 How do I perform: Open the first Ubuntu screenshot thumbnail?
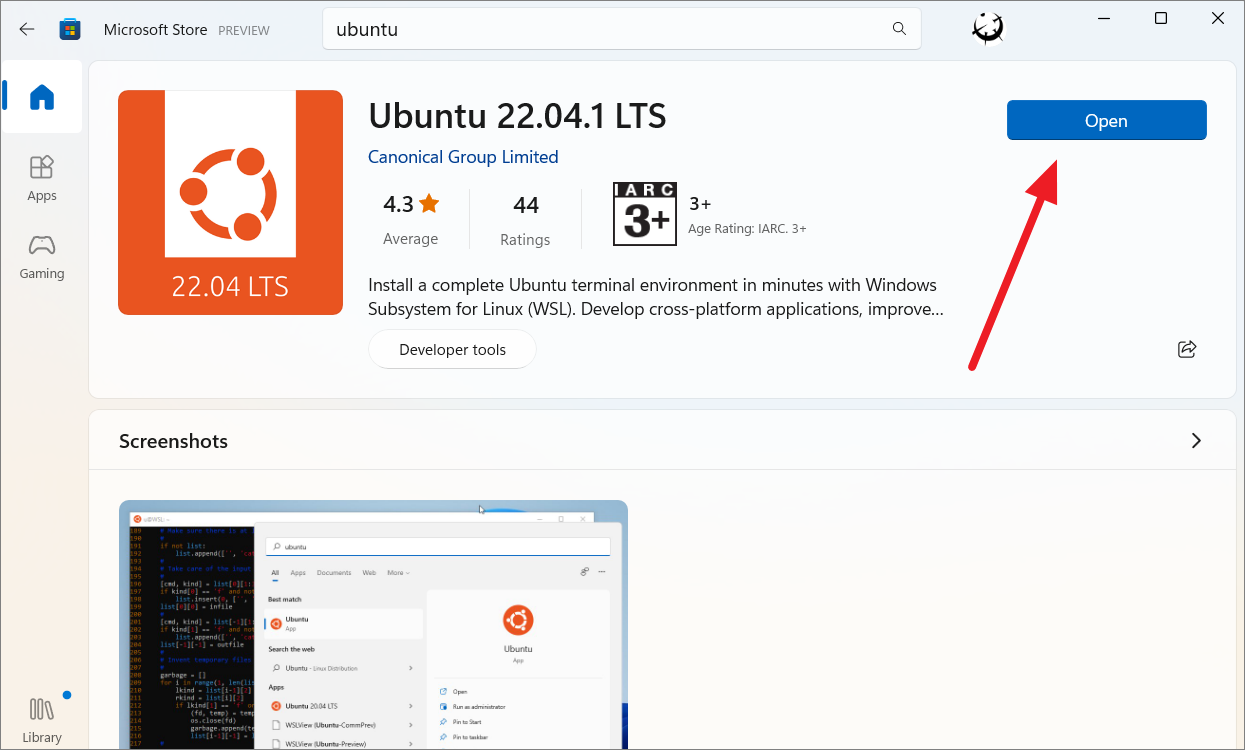(373, 624)
